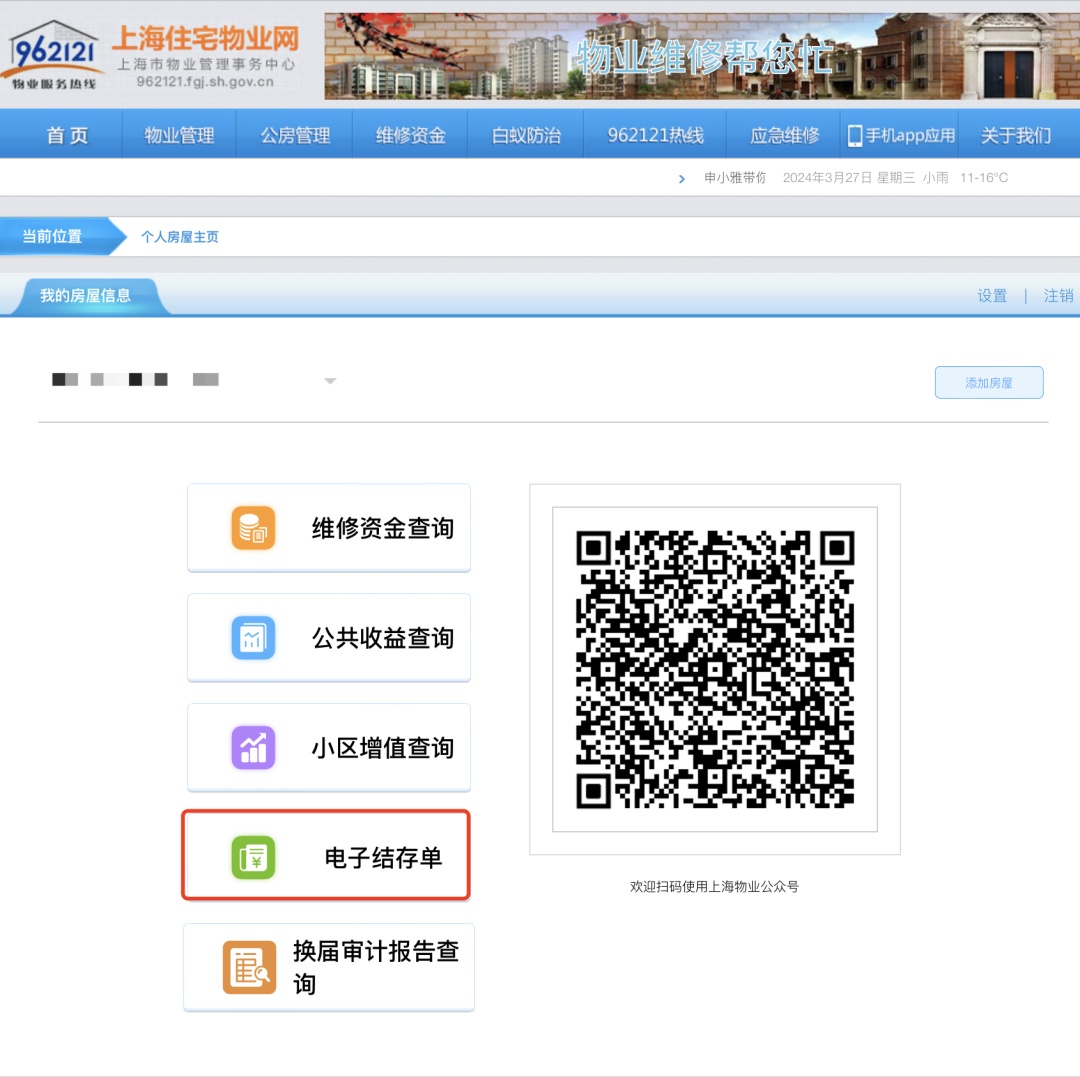
Task: Click the 手机app应用 label
Action: (x=910, y=136)
